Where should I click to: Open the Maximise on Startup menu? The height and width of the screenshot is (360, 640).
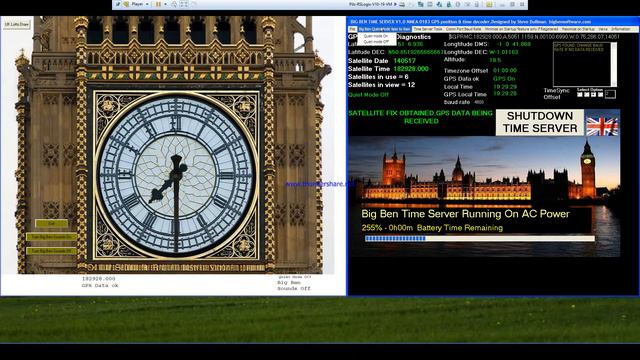578,29
